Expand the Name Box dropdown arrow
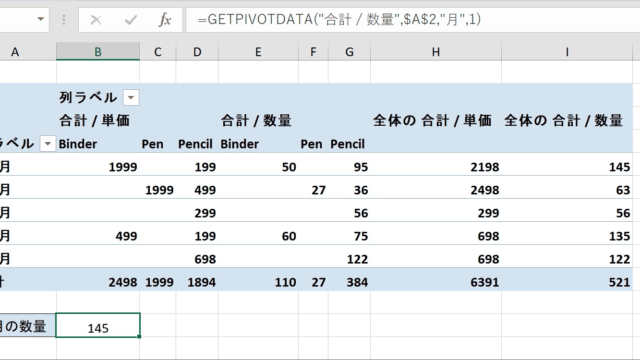The width and height of the screenshot is (640, 360). pos(40,19)
